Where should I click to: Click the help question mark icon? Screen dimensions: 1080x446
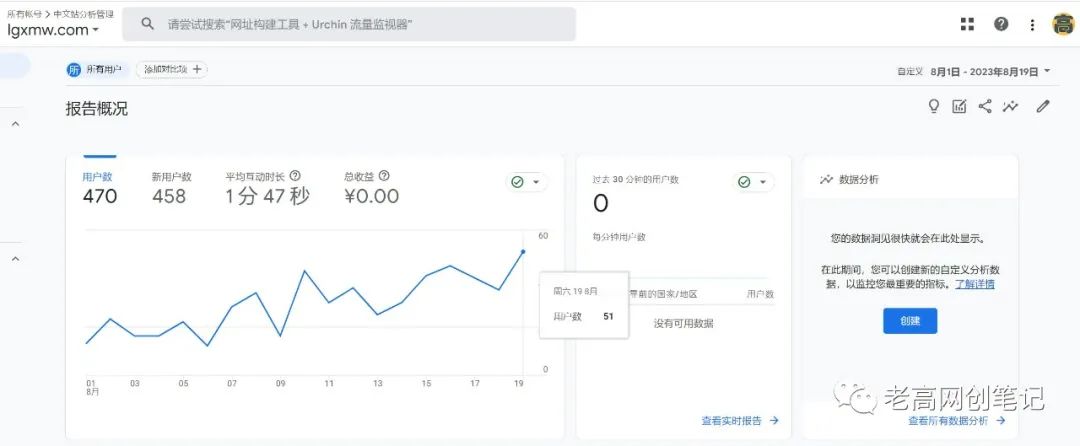tap(1001, 24)
